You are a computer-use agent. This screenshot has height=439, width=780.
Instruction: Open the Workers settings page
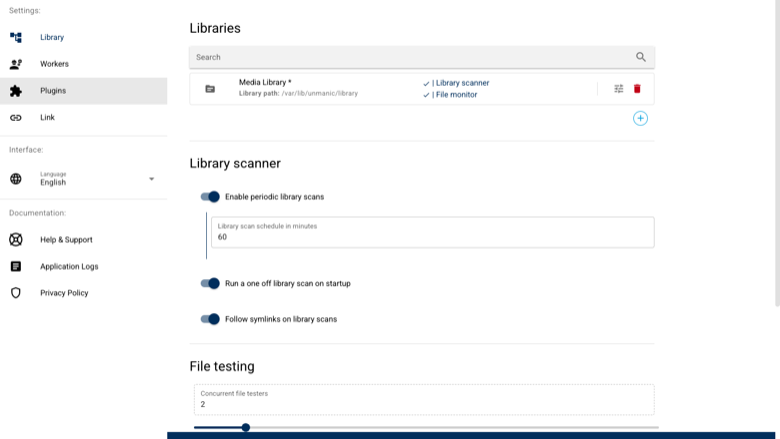coord(84,64)
